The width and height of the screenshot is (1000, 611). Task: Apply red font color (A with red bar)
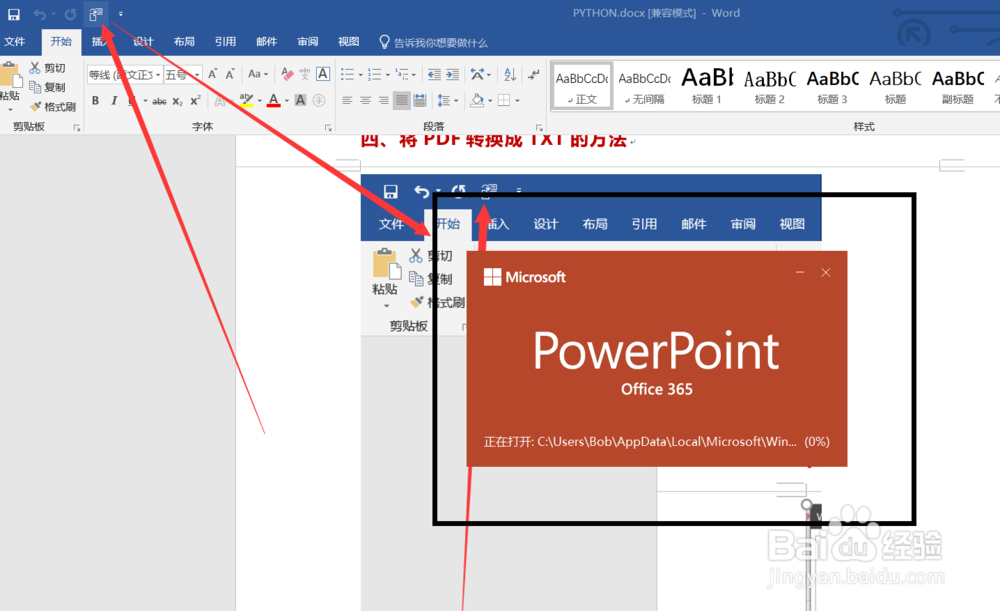[x=274, y=100]
